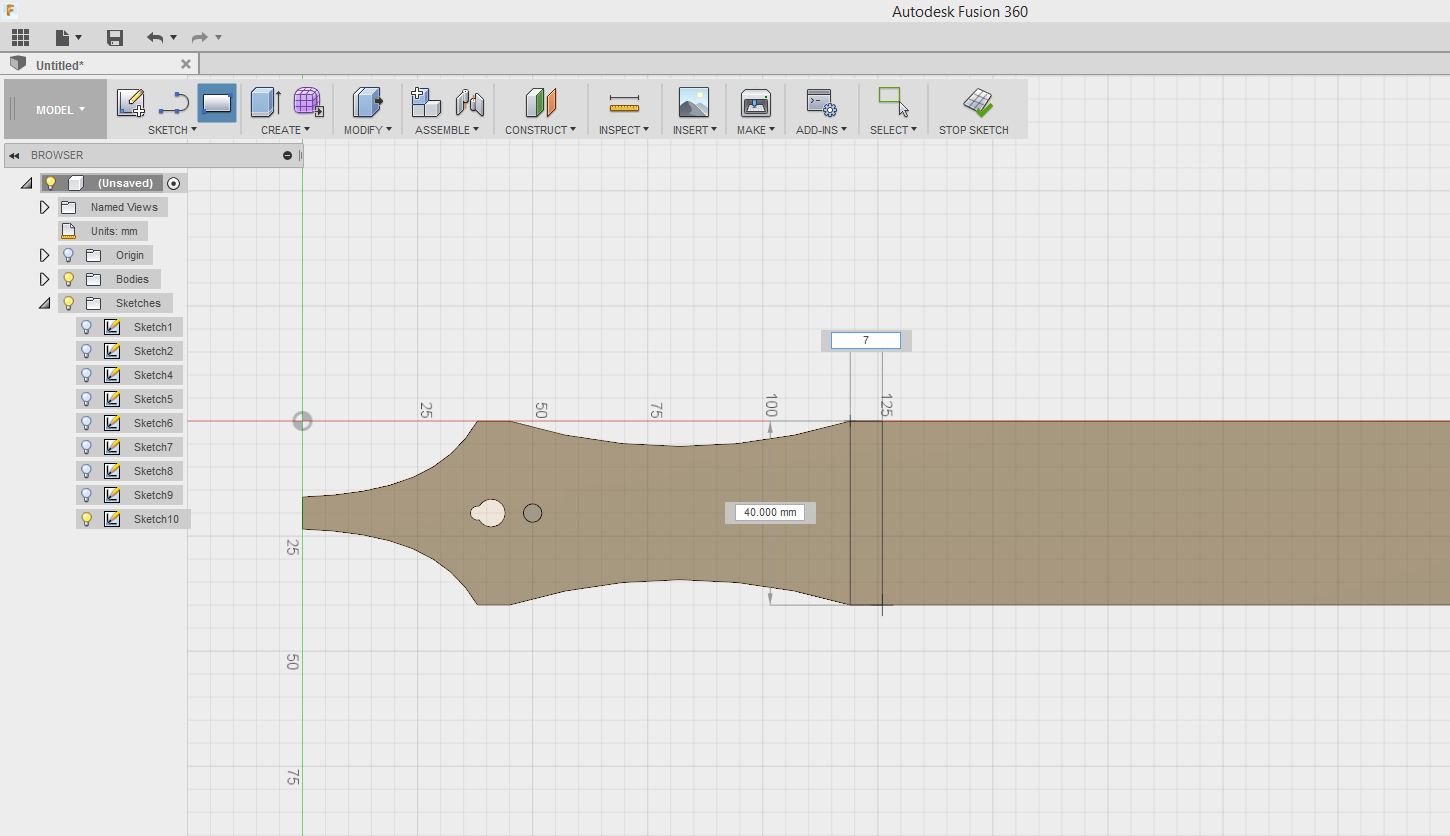Select the Line sketch tool
This screenshot has height=836, width=1450.
174,103
